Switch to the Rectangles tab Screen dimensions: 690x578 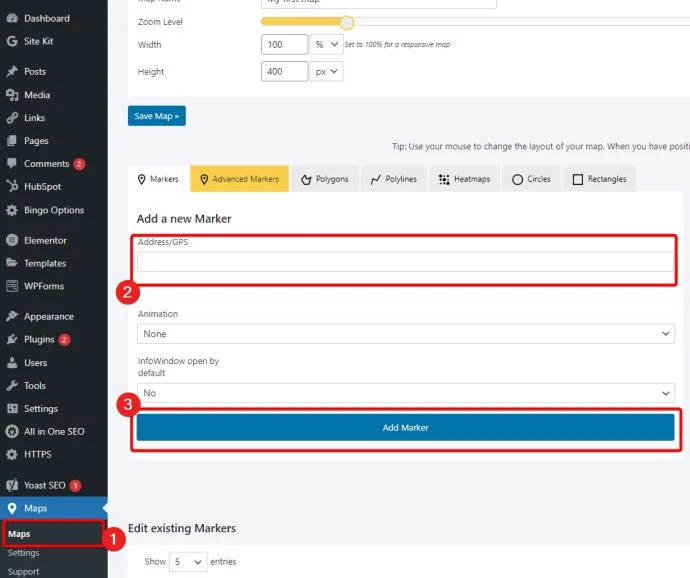tap(599, 179)
